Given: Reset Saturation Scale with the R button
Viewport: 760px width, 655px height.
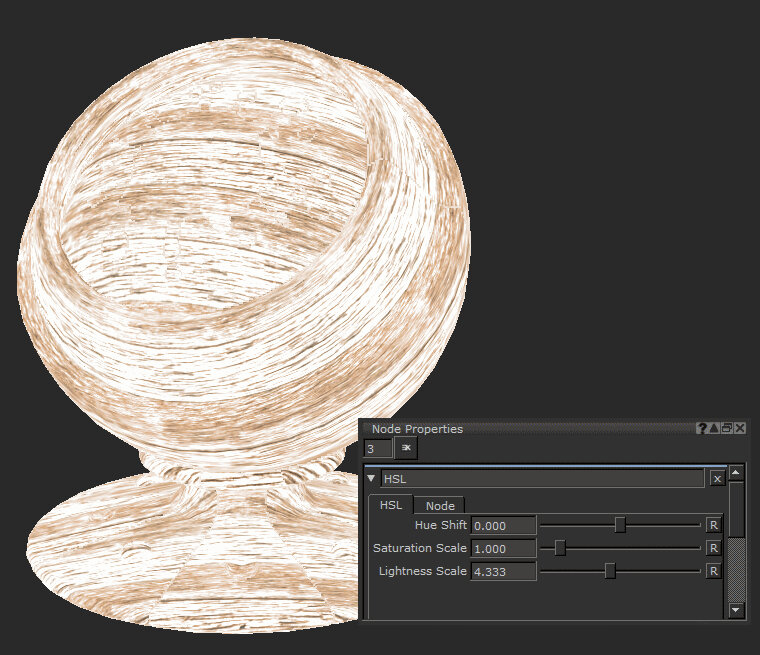Looking at the screenshot, I should tap(714, 548).
